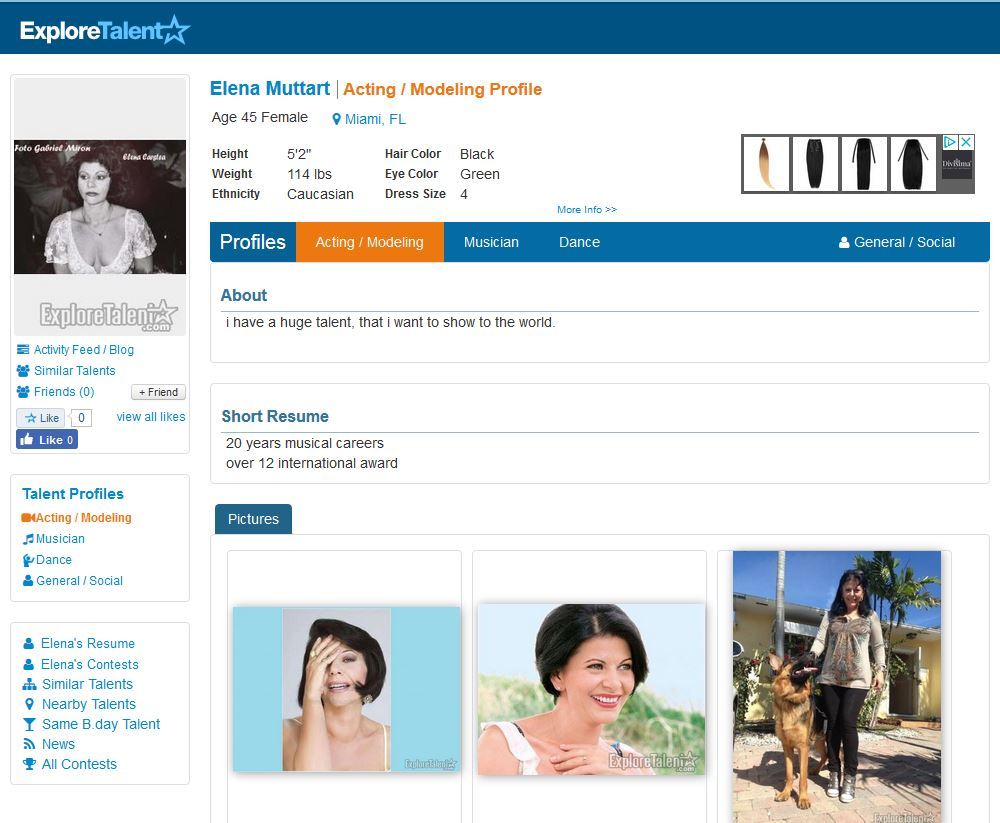Open the black-and-white profile photo
This screenshot has width=1000, height=823.
tap(99, 207)
